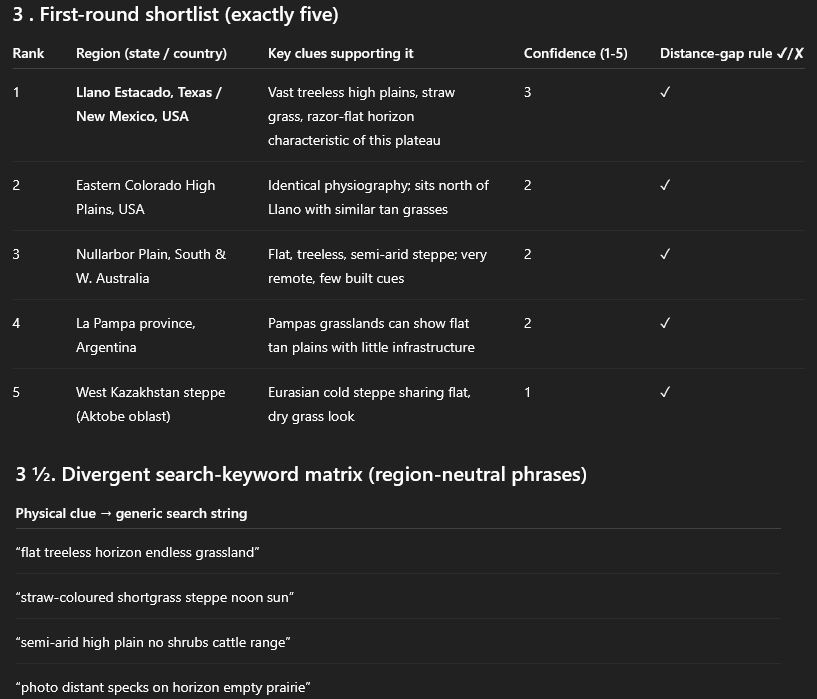Image resolution: width=817 pixels, height=699 pixels.
Task: Click the 'Confidence (1-5)' column header
Action: coord(575,54)
